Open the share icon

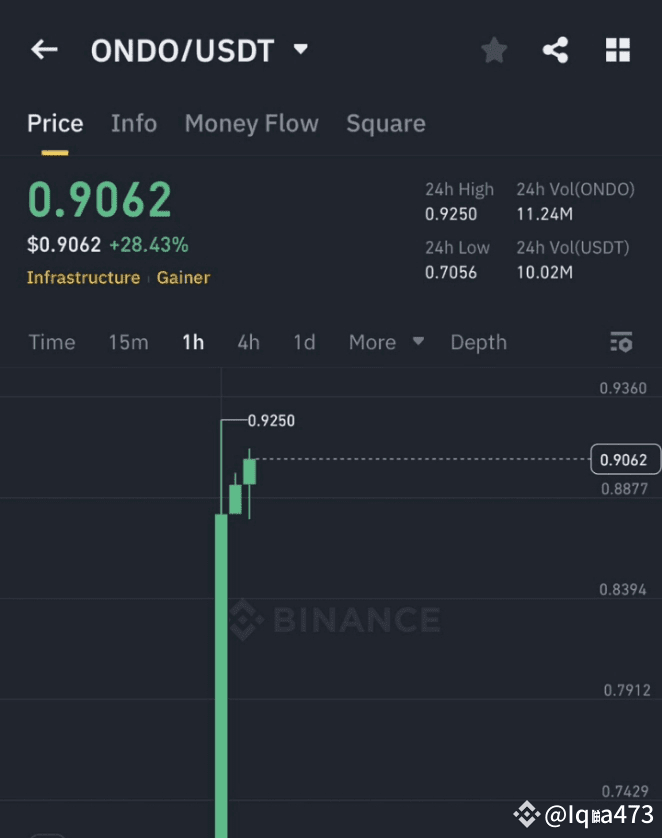click(x=556, y=50)
